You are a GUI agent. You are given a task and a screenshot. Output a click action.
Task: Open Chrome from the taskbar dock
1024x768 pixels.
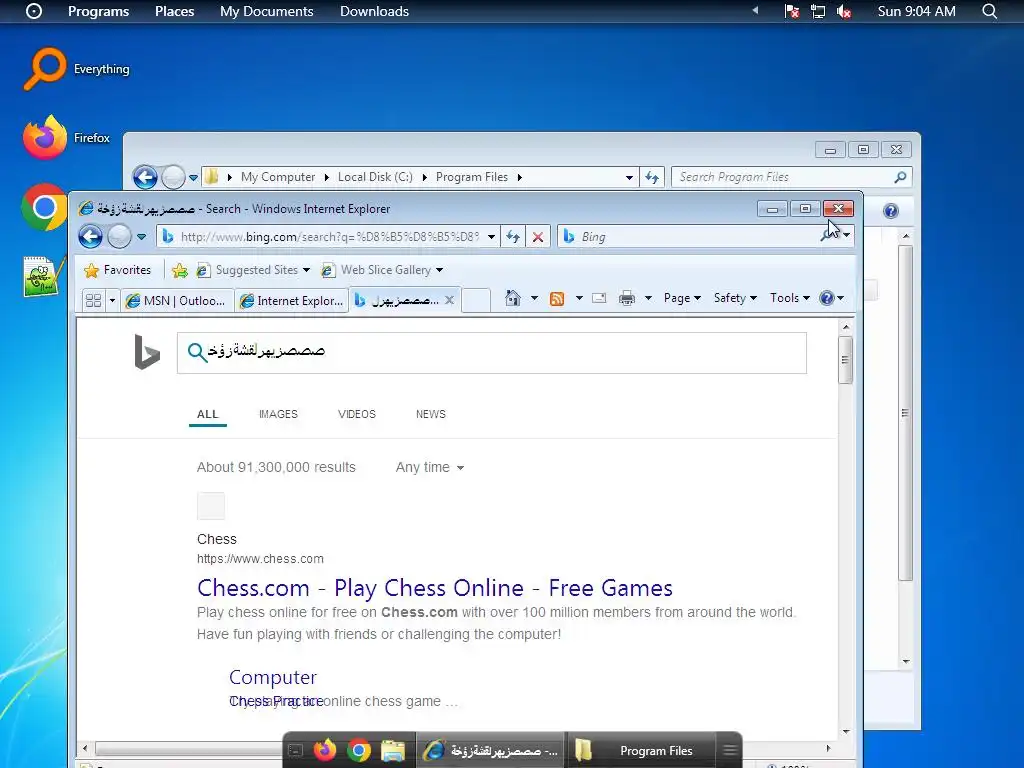click(x=359, y=750)
